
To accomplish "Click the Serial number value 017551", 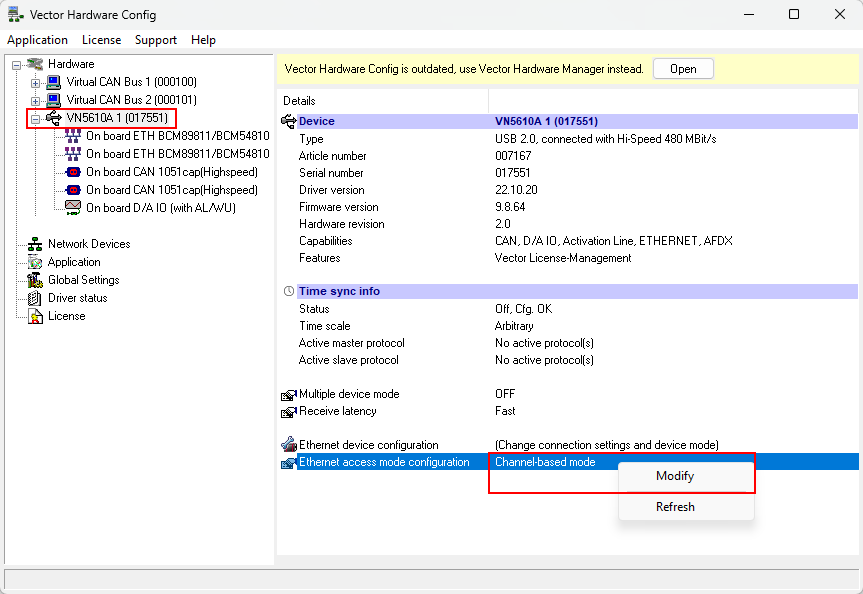I will (512, 173).
